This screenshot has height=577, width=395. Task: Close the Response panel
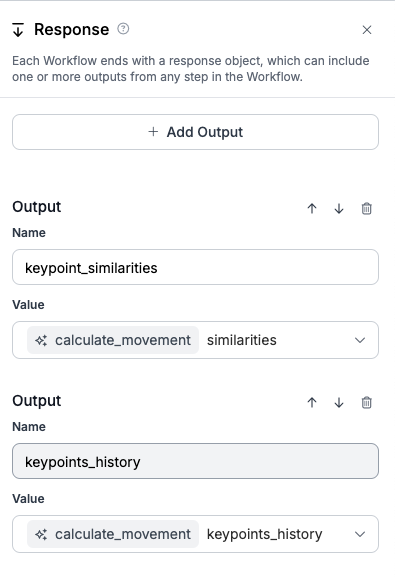pyautogui.click(x=367, y=30)
